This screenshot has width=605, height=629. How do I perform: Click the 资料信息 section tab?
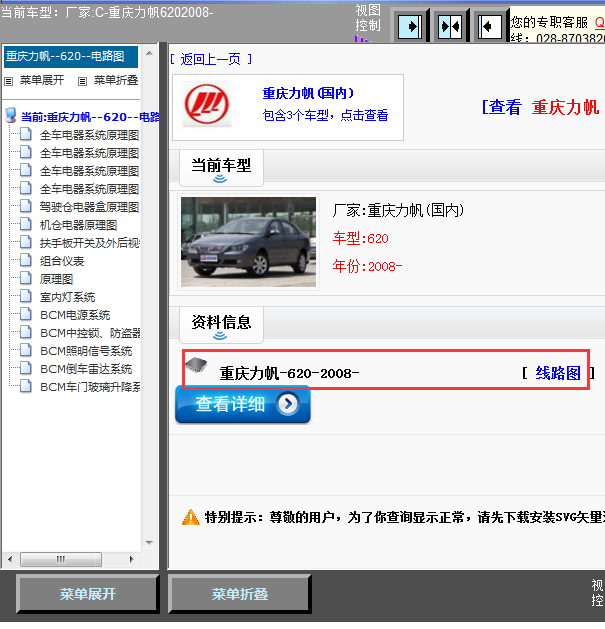[x=221, y=324]
